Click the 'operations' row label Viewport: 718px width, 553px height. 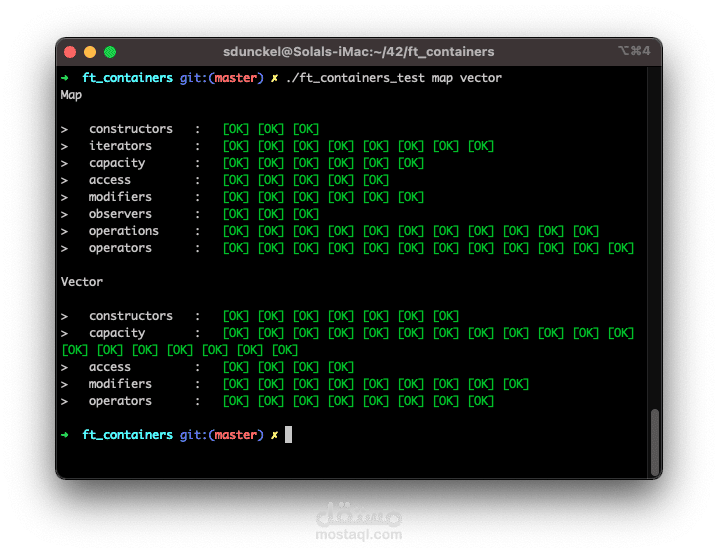124,231
